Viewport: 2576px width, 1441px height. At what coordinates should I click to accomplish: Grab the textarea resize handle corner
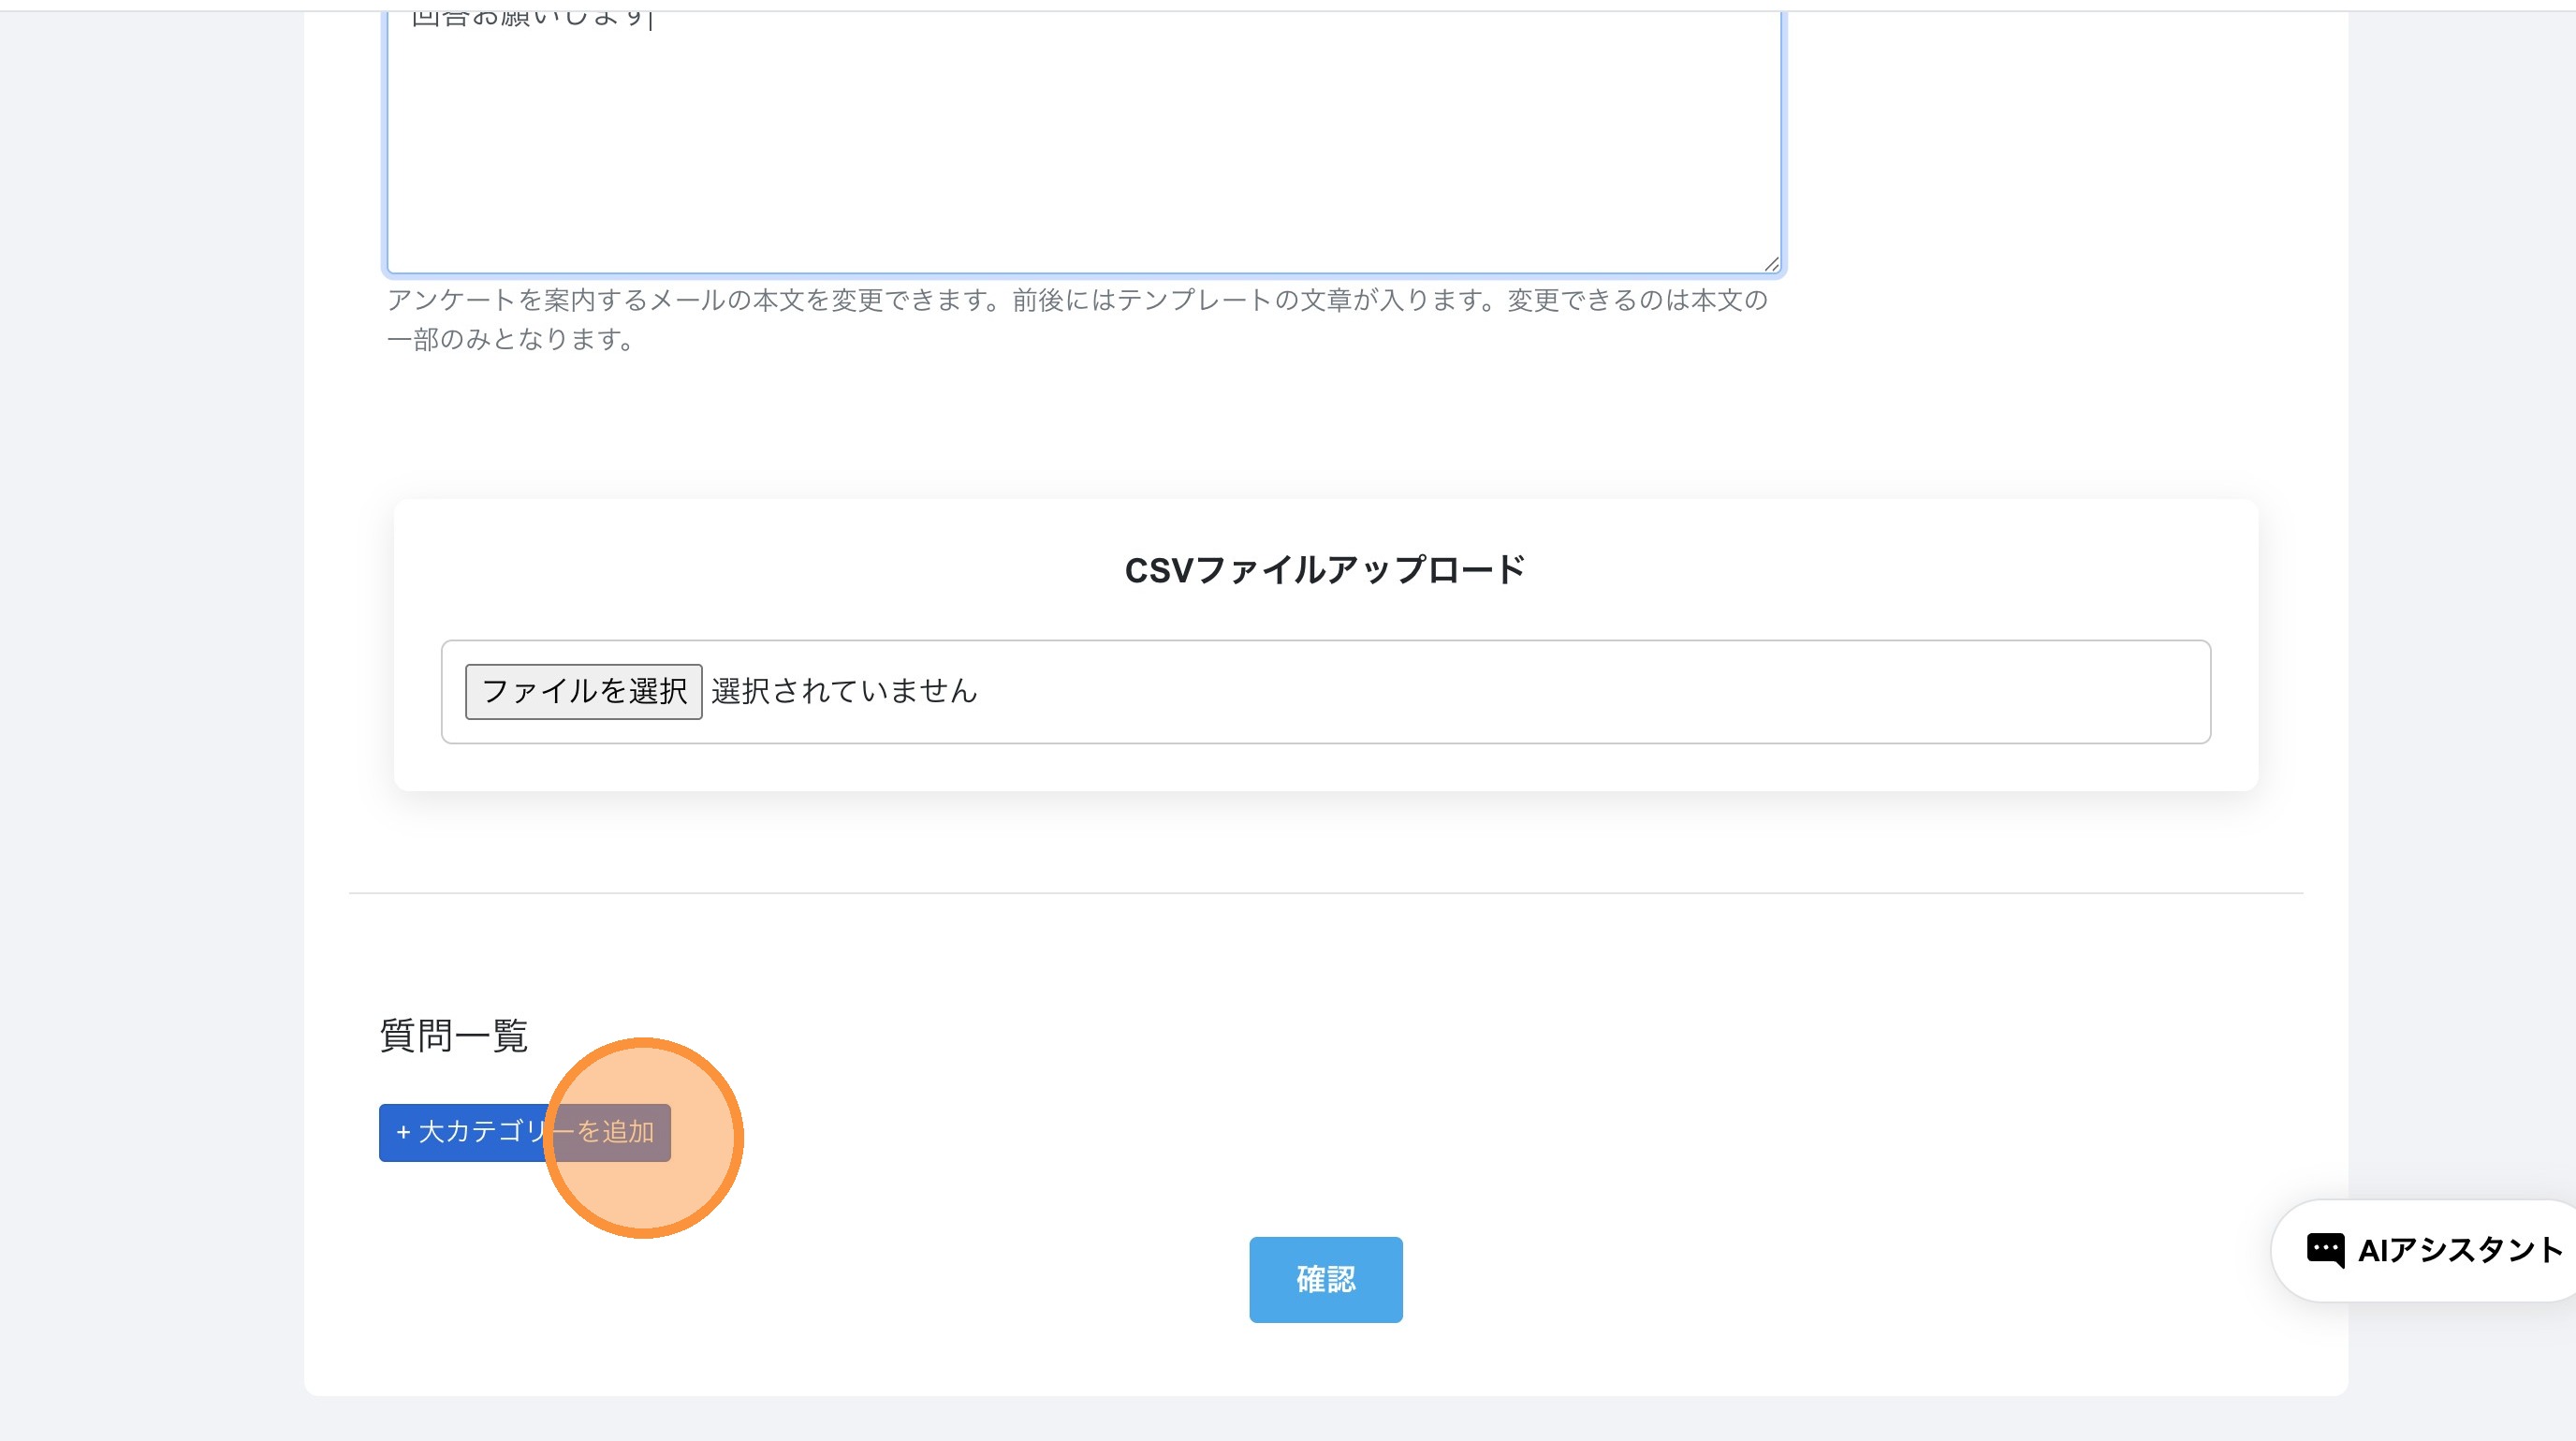pyautogui.click(x=1771, y=264)
